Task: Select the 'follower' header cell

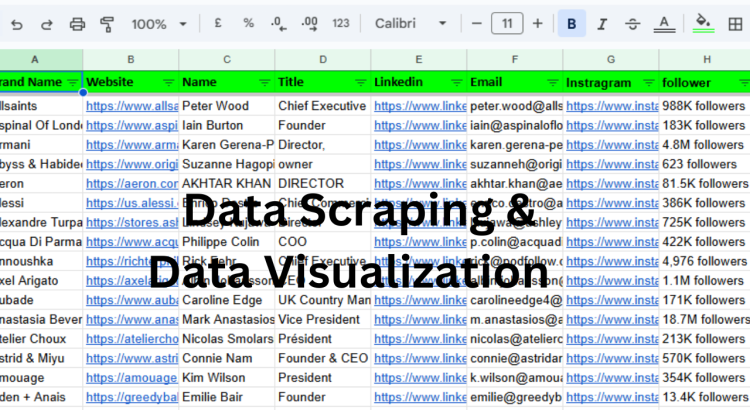Action: [704, 82]
